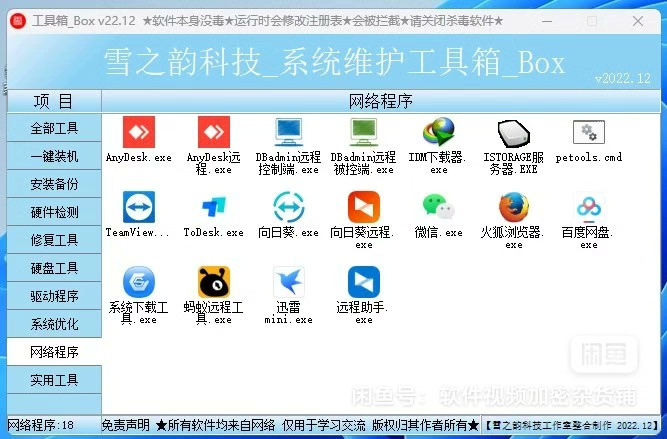
Task: Open 火狐浏览器.exe Firefox icon
Action: pyautogui.click(x=513, y=207)
